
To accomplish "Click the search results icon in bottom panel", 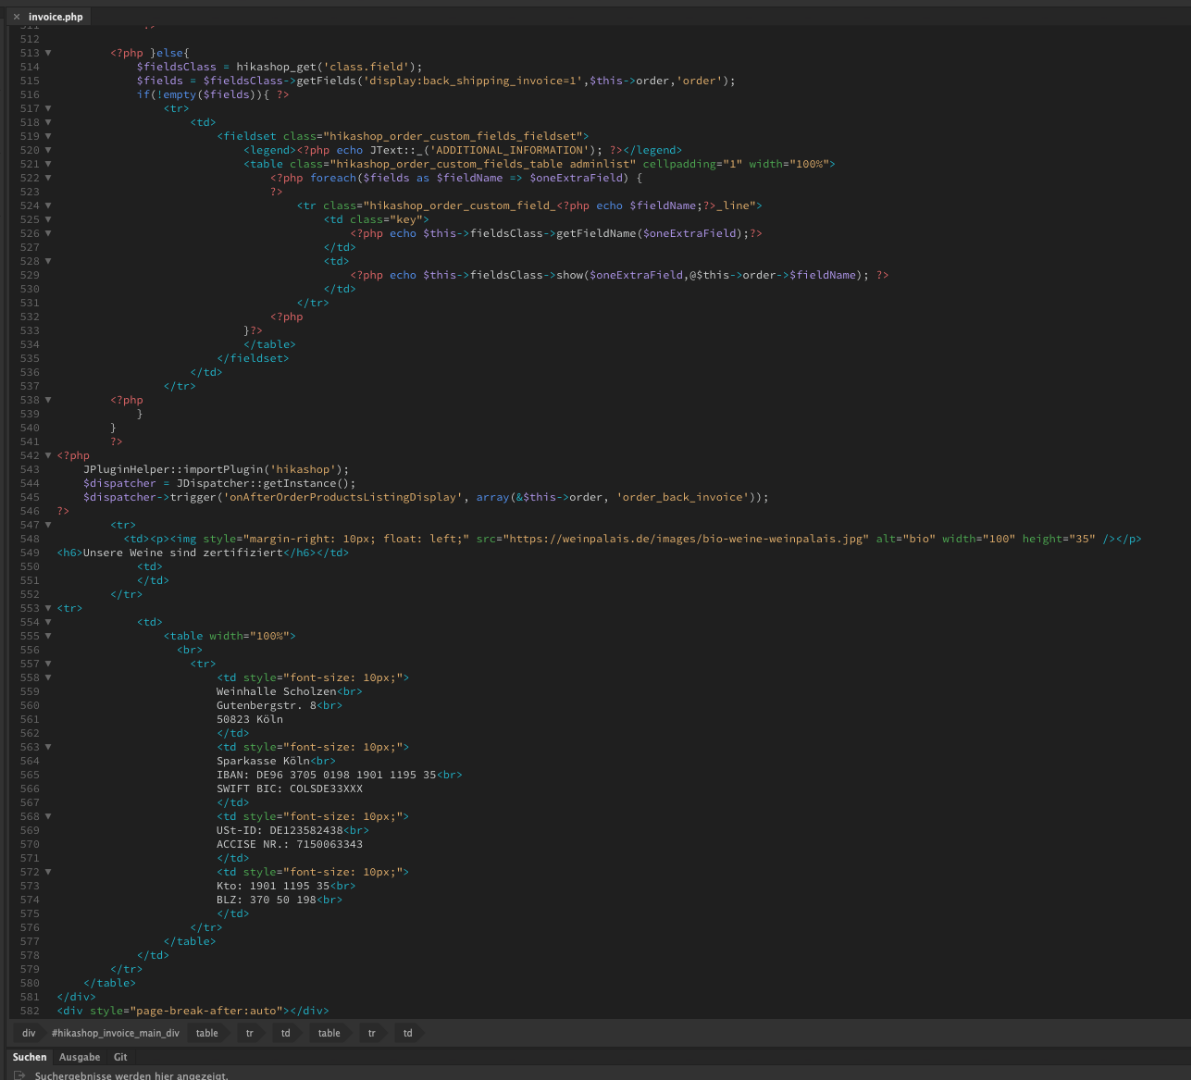I will [x=19, y=1076].
